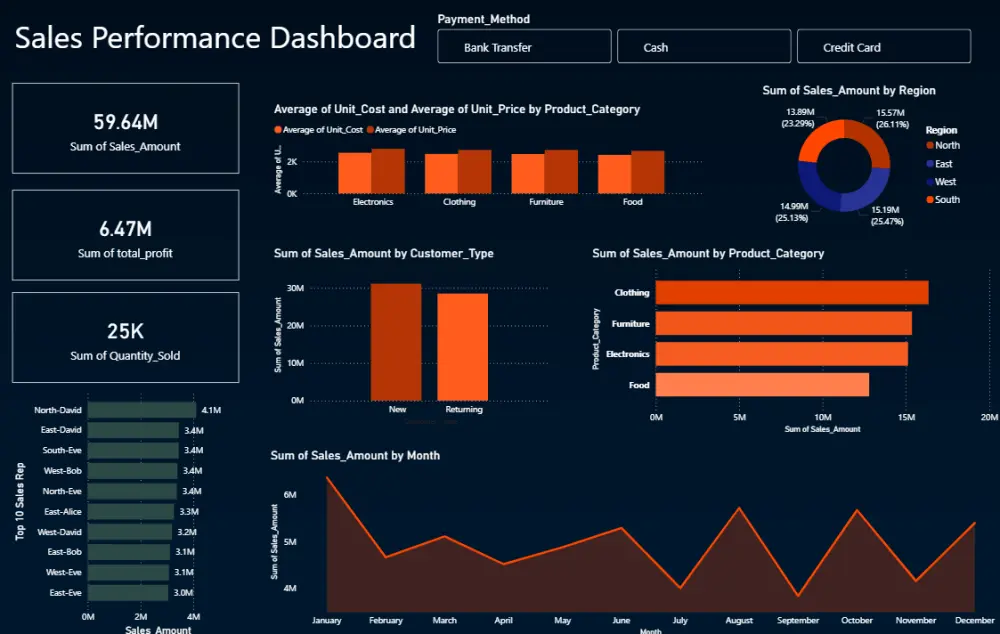Select South in the Region legend

point(945,199)
